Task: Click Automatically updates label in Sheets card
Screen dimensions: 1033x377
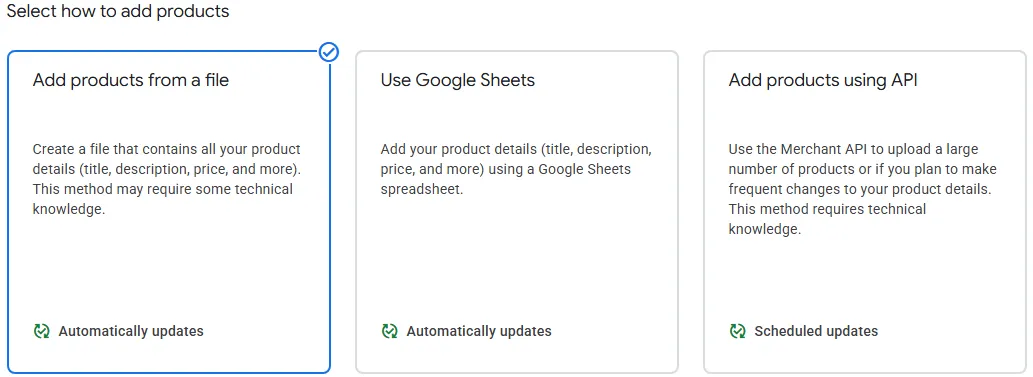Action: (479, 331)
